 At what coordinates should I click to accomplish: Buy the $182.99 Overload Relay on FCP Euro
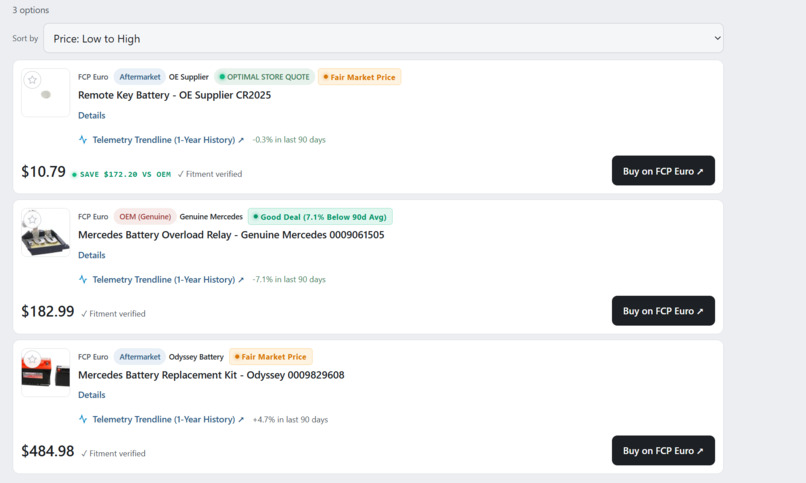(663, 310)
